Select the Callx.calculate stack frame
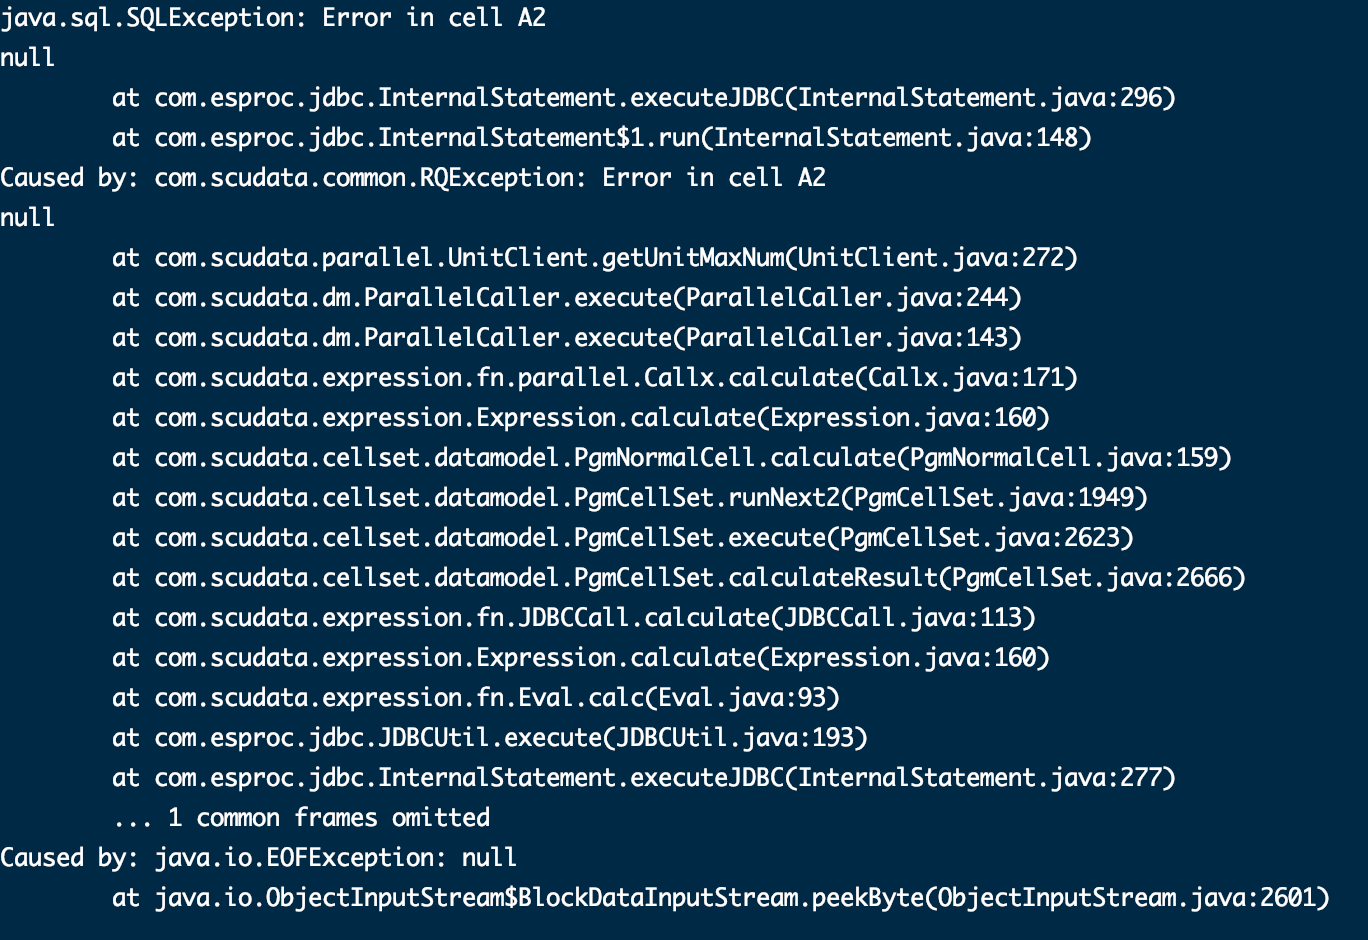Screen dimensions: 1368x940 (x=594, y=378)
